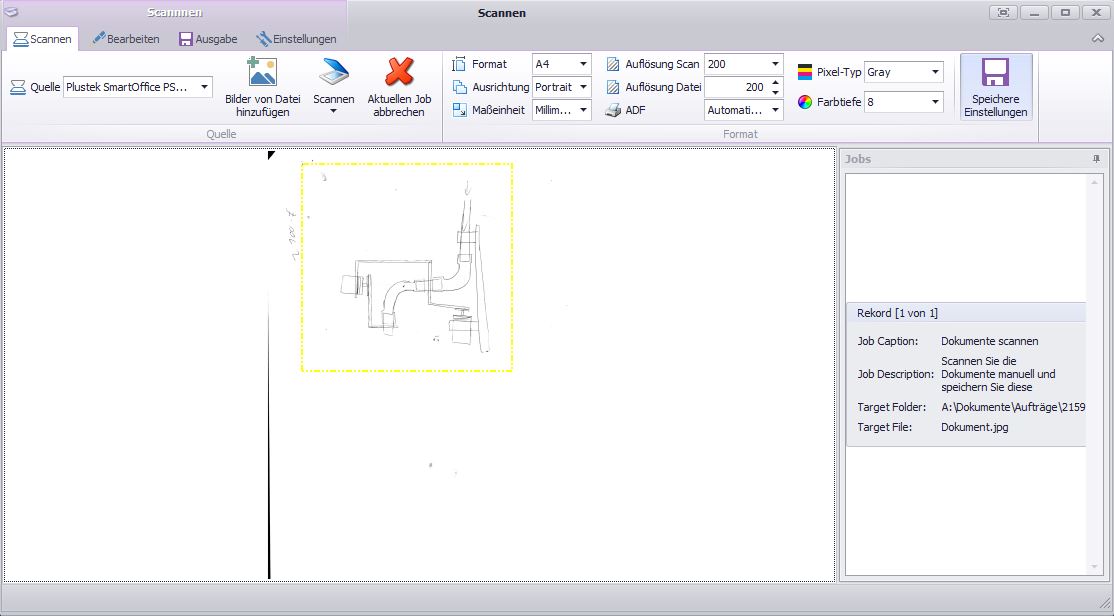Screen dimensions: 1114x616
Task: Click the Scannen scanner icon
Action: coord(333,73)
